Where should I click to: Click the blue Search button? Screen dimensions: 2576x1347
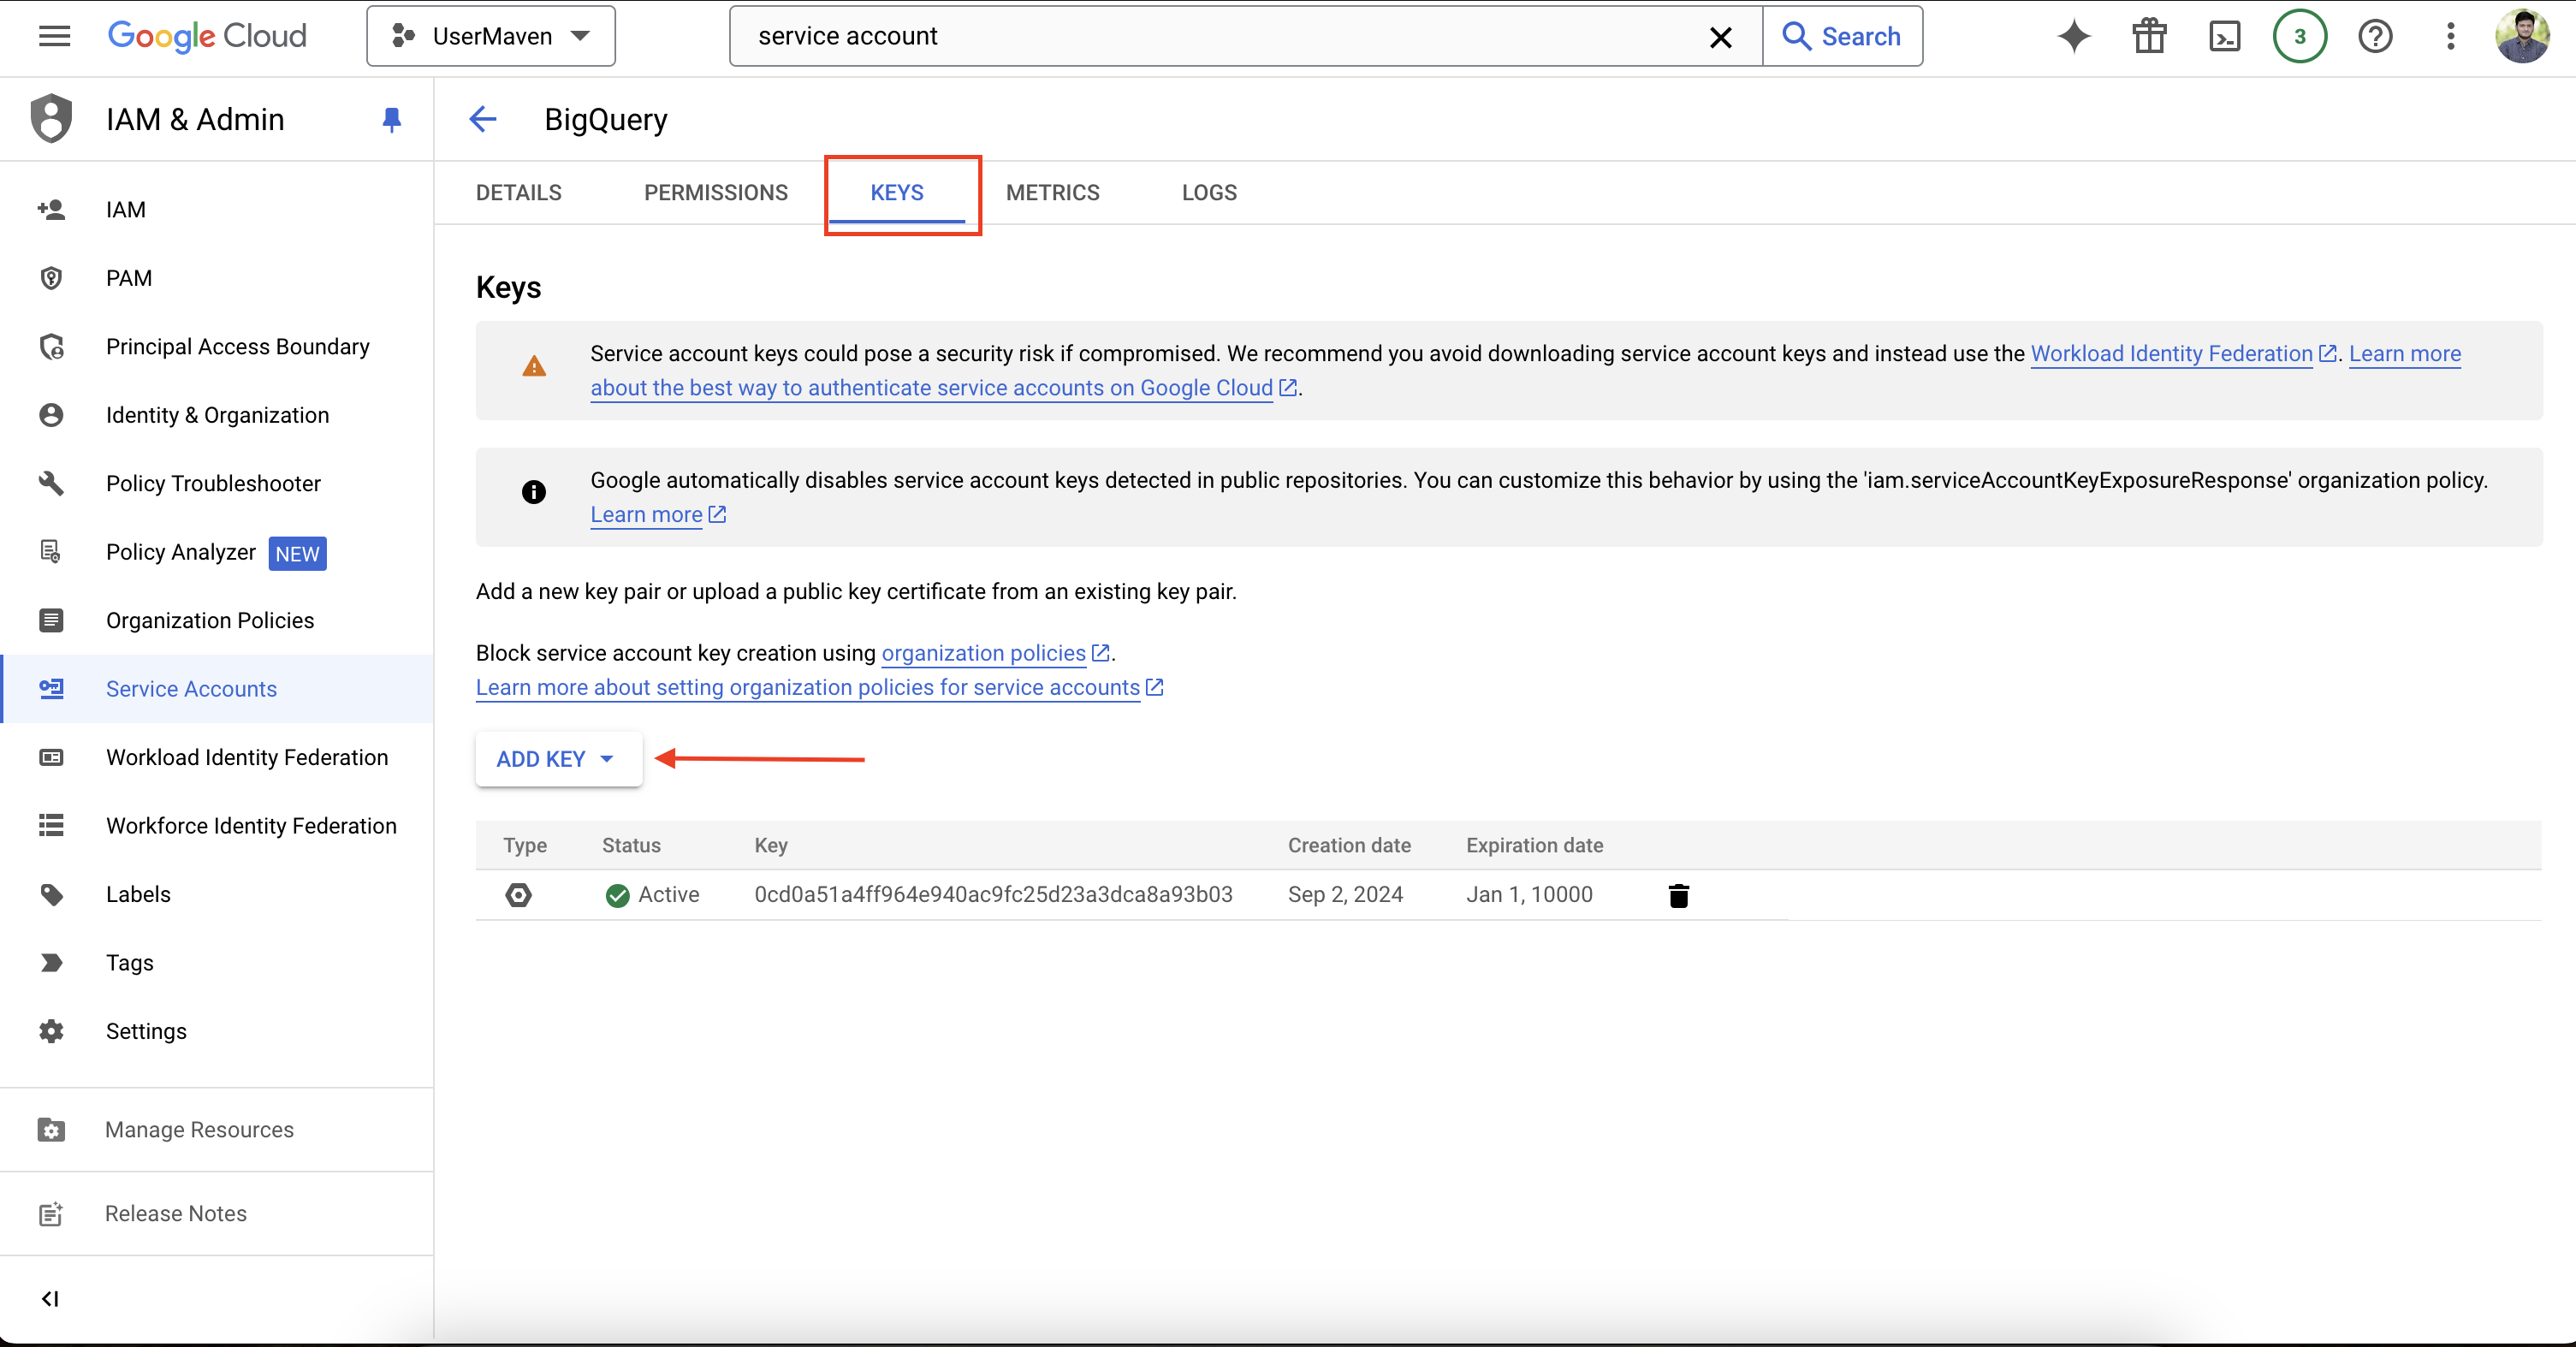coord(1842,37)
